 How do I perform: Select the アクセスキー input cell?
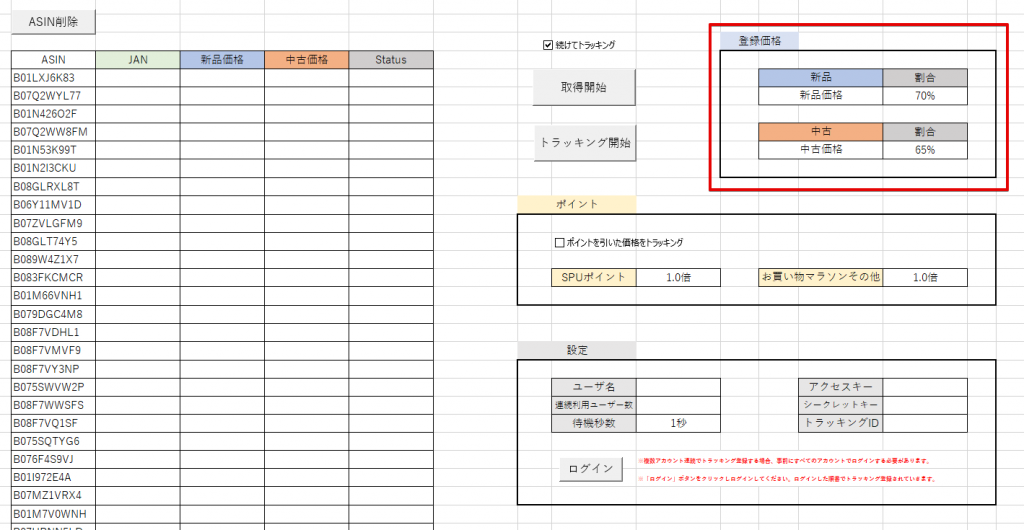(x=924, y=387)
